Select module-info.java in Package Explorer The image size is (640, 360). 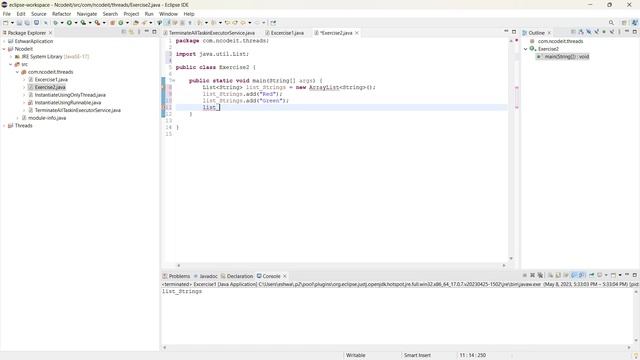pyautogui.click(x=47, y=118)
